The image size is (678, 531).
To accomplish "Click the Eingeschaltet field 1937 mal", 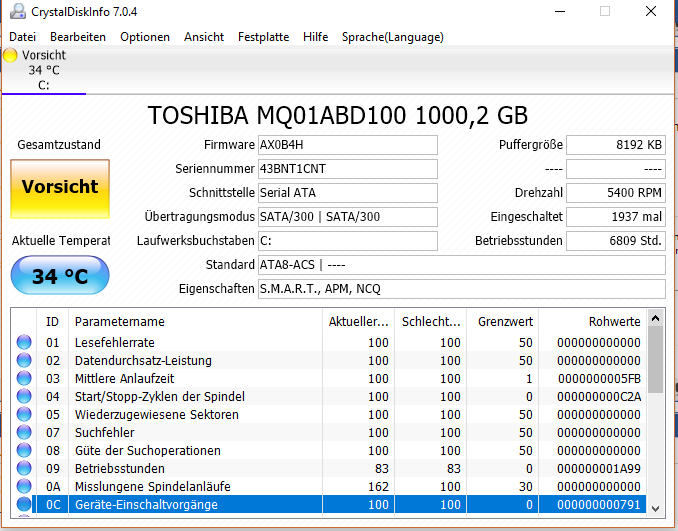I will 616,217.
